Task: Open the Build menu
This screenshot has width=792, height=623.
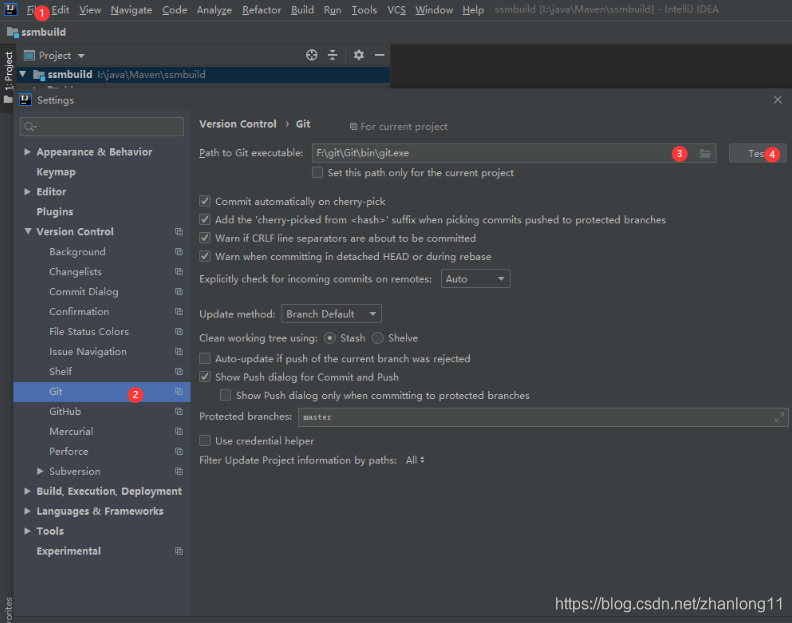Action: (x=302, y=10)
